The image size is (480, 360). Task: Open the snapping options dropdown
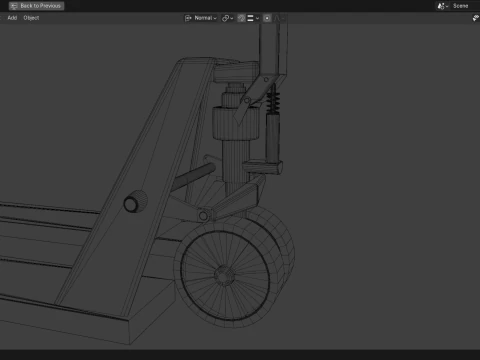(x=253, y=18)
